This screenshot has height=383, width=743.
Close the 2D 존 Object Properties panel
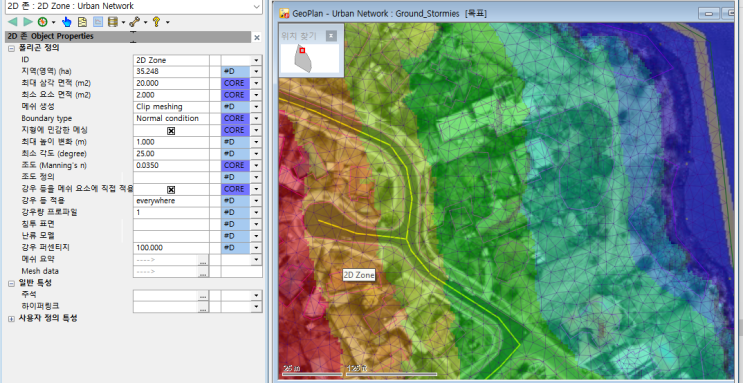pos(257,37)
